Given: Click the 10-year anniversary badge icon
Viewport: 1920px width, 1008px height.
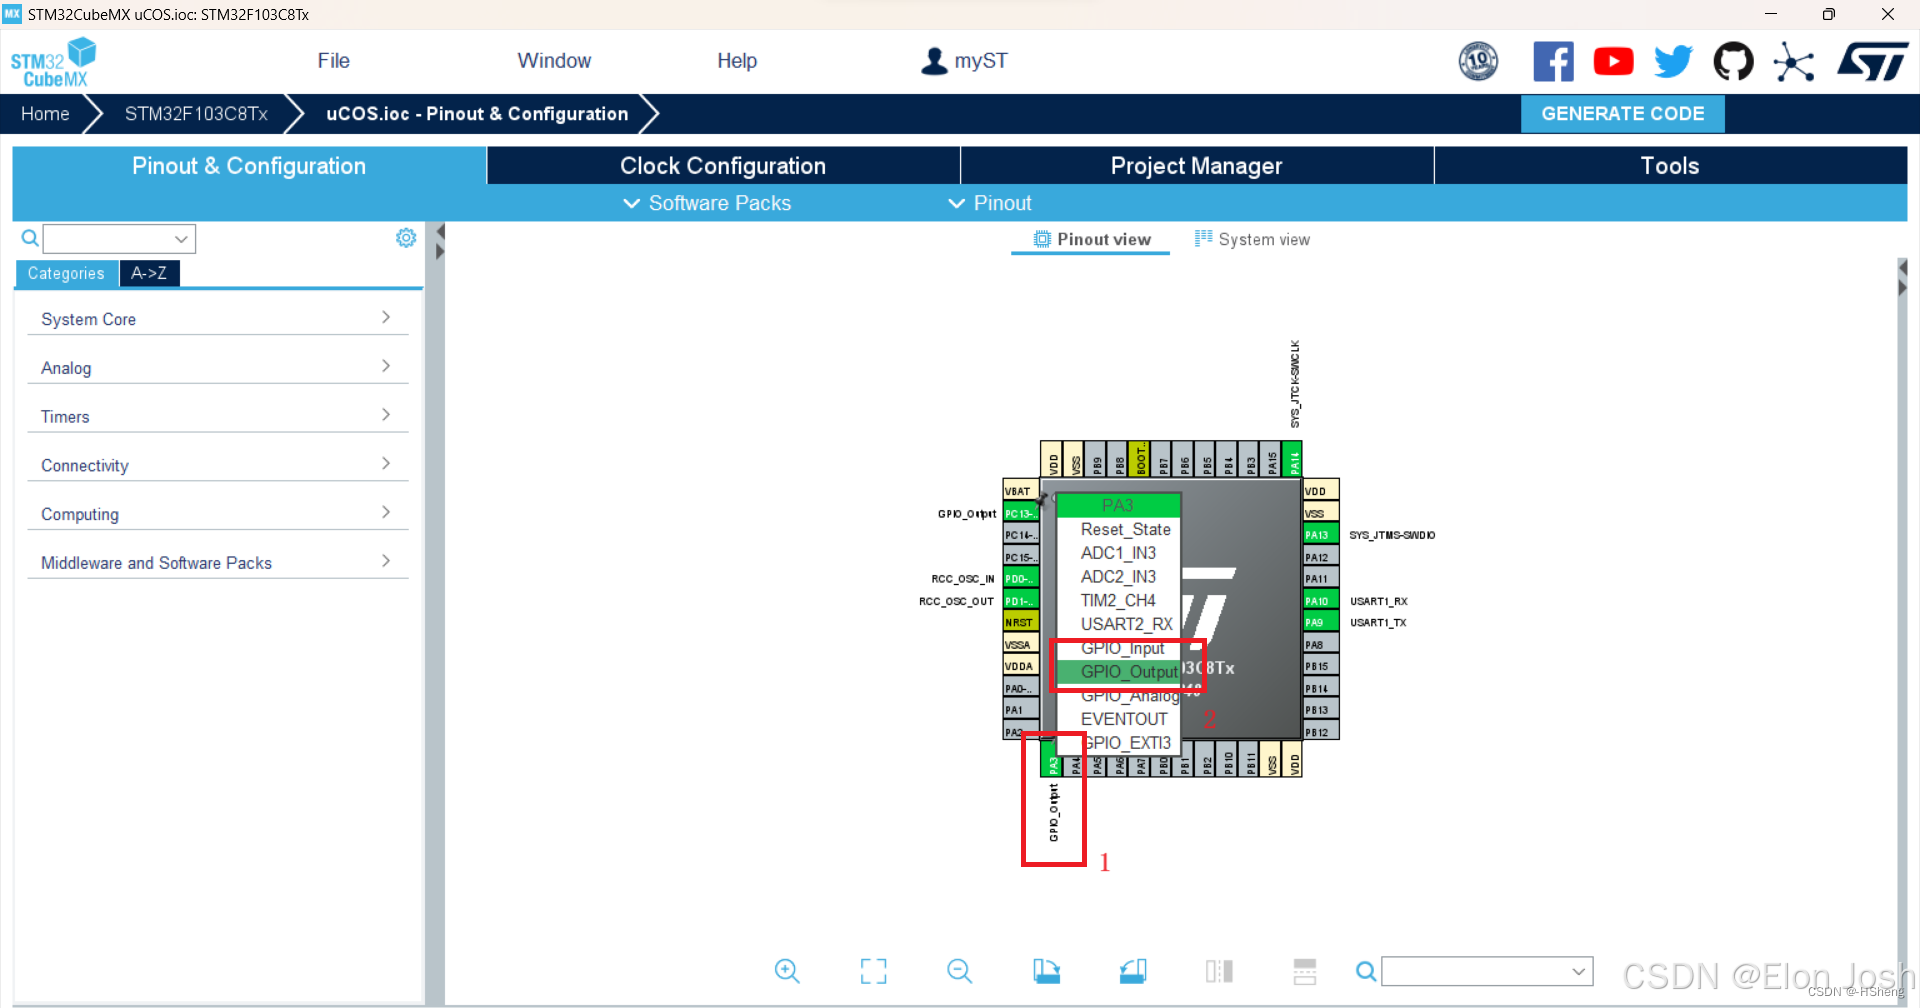Looking at the screenshot, I should tap(1478, 62).
